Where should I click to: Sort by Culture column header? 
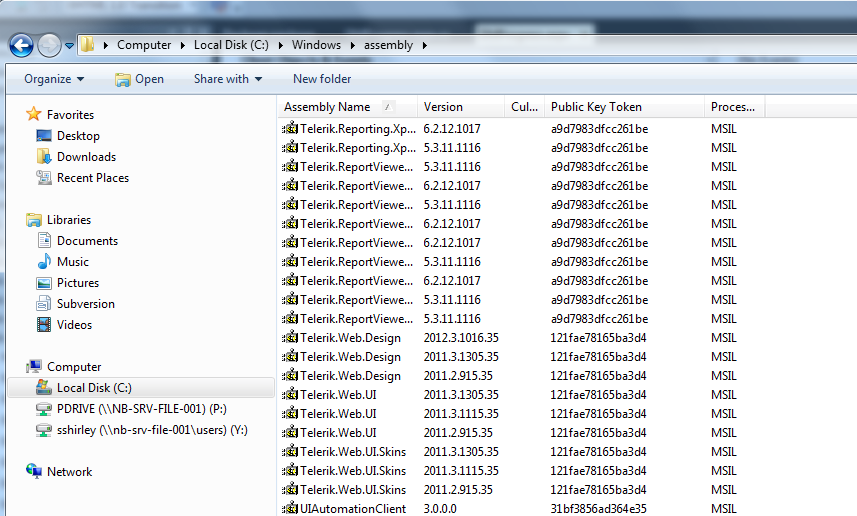(x=525, y=107)
